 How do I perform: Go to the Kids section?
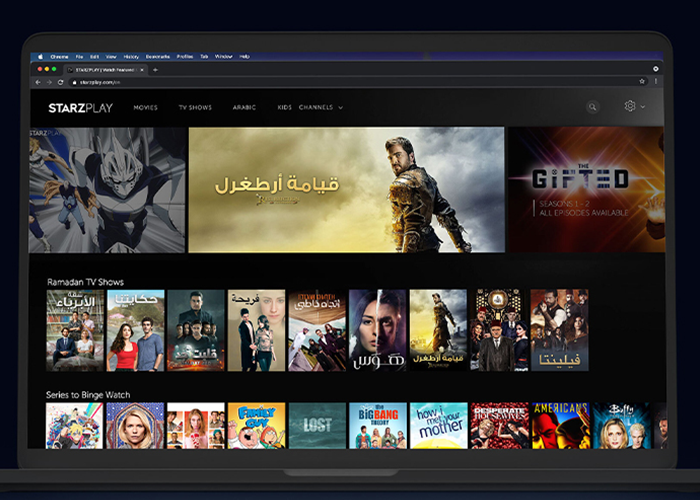[x=284, y=107]
